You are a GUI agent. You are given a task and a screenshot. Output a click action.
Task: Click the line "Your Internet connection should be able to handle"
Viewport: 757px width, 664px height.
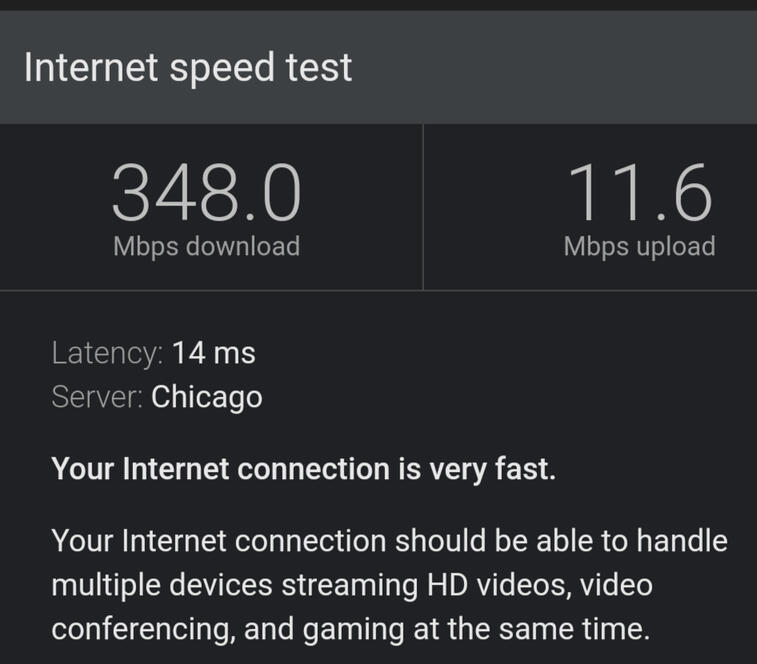tap(389, 541)
